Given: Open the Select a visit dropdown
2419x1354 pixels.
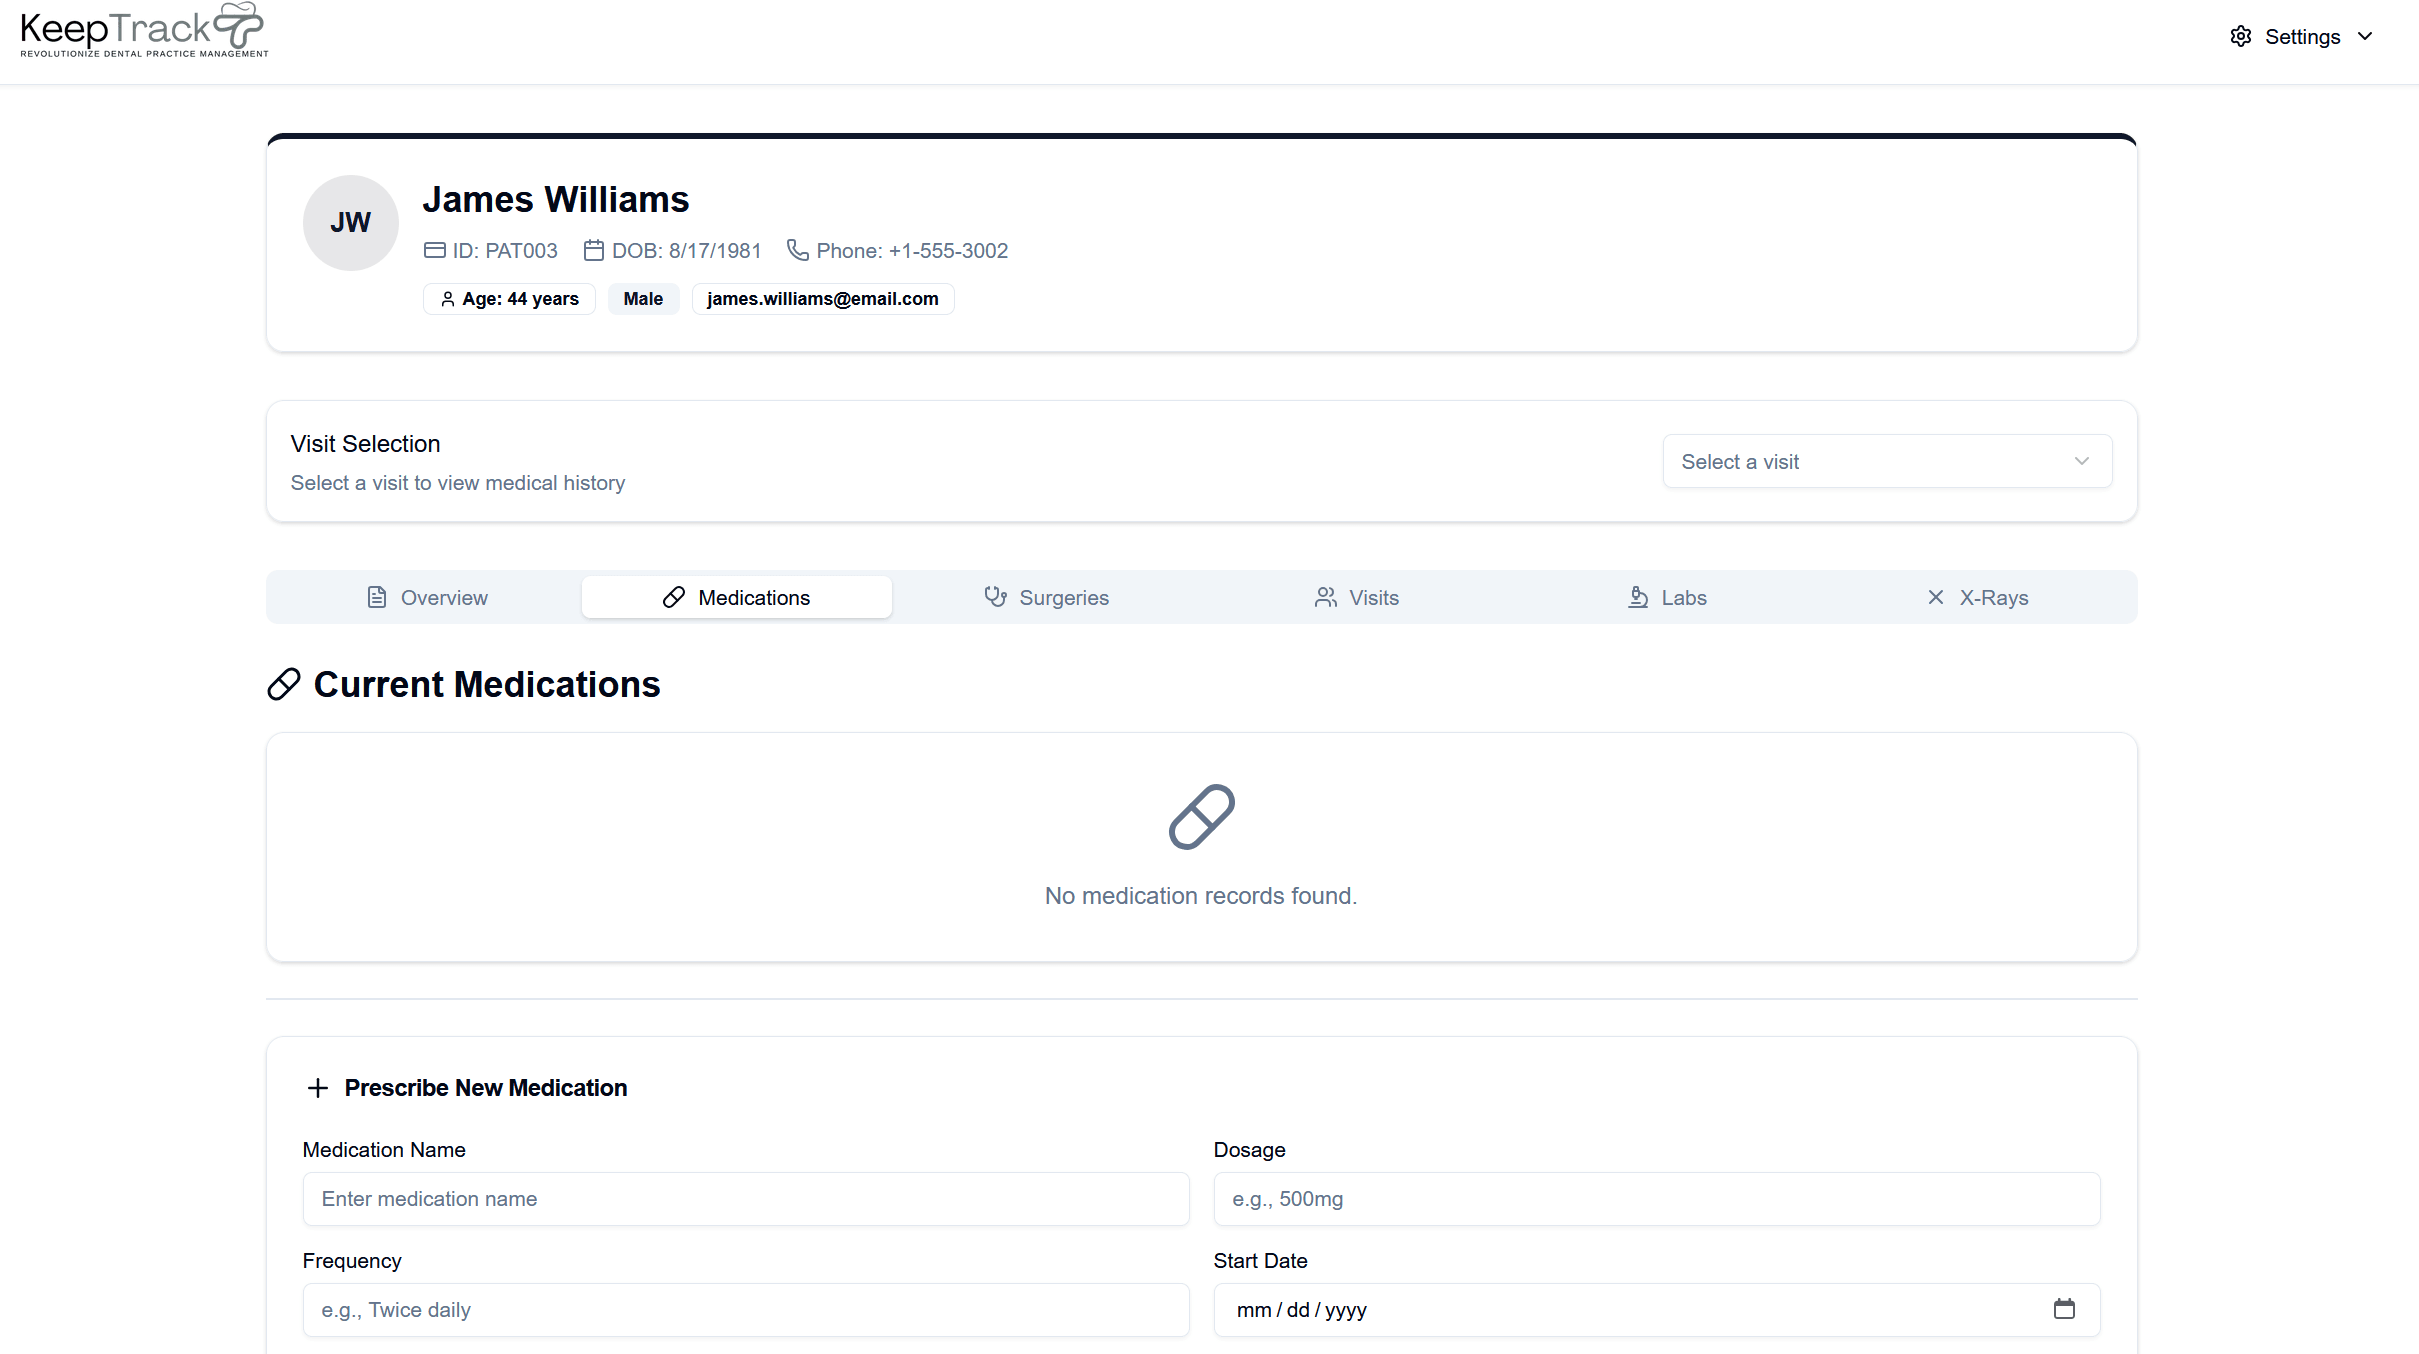Looking at the screenshot, I should 1887,461.
